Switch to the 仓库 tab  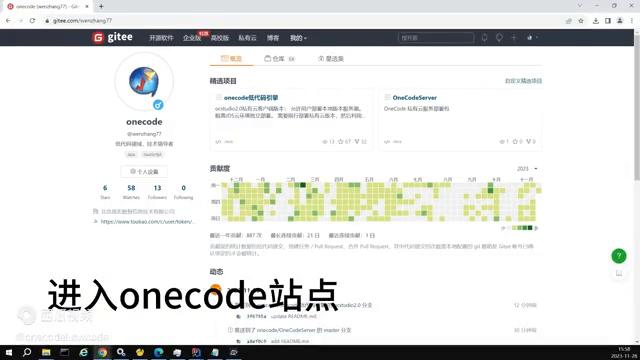pos(279,59)
